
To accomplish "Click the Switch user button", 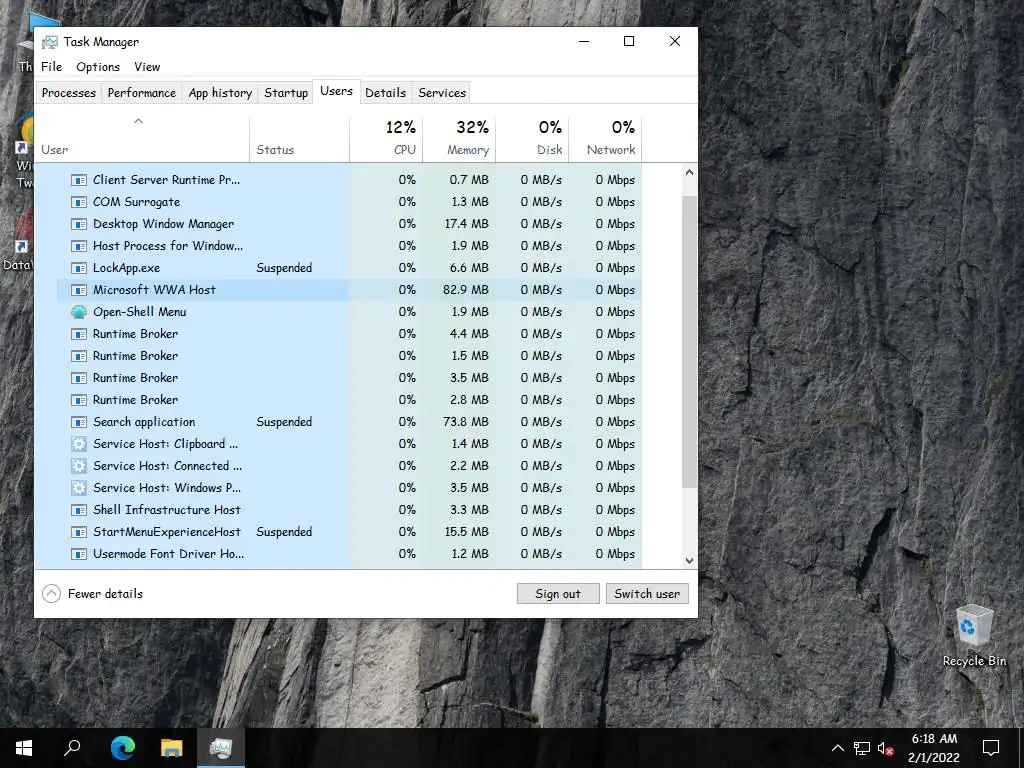I will tap(647, 594).
